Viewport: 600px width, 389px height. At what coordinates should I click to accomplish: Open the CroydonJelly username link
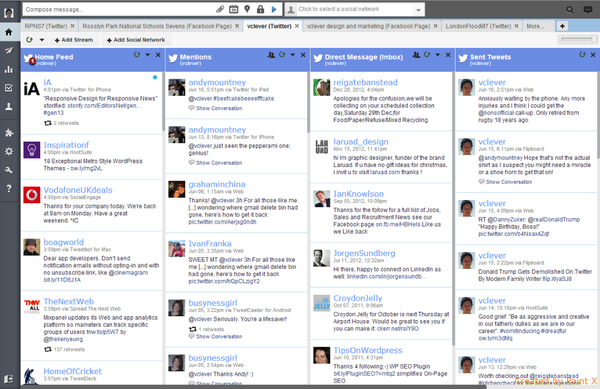point(358,298)
